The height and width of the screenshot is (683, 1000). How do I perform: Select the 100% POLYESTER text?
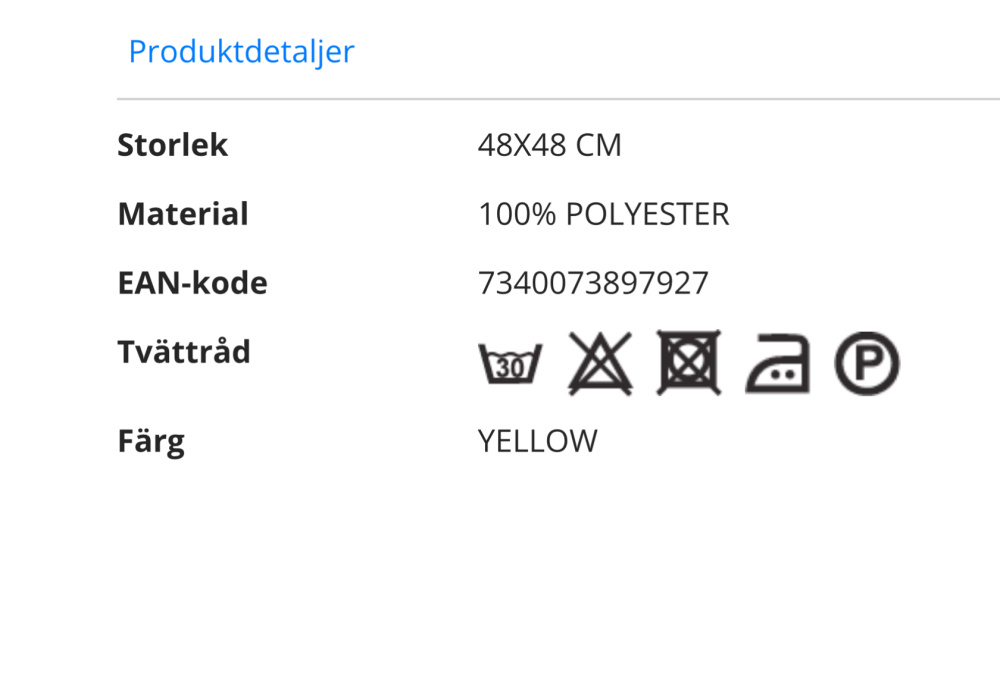coord(603,214)
